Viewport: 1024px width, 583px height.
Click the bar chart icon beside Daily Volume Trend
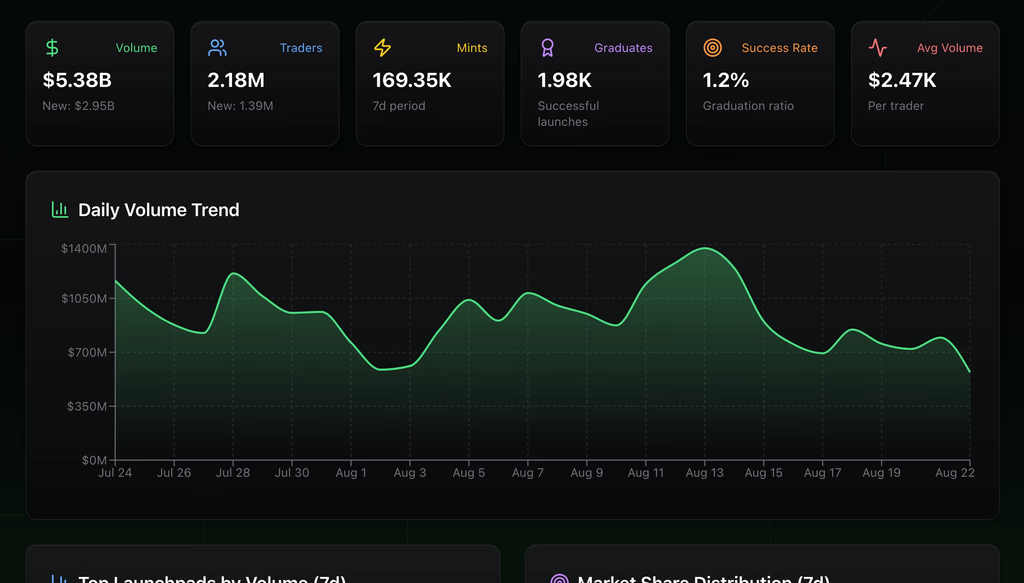(x=60, y=210)
